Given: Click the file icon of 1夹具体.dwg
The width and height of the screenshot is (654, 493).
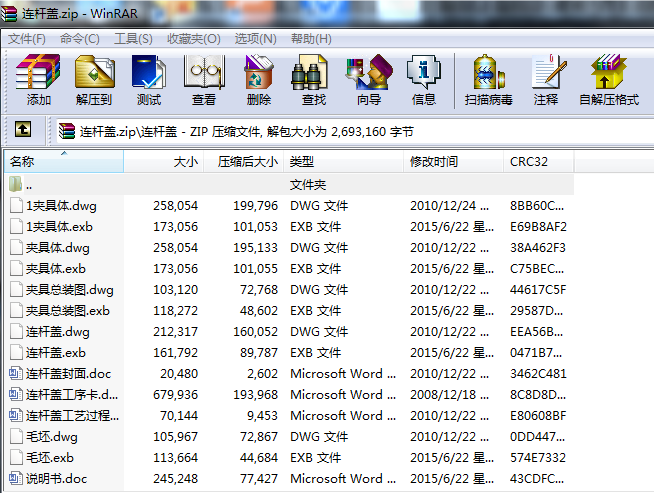Looking at the screenshot, I should tap(16, 205).
